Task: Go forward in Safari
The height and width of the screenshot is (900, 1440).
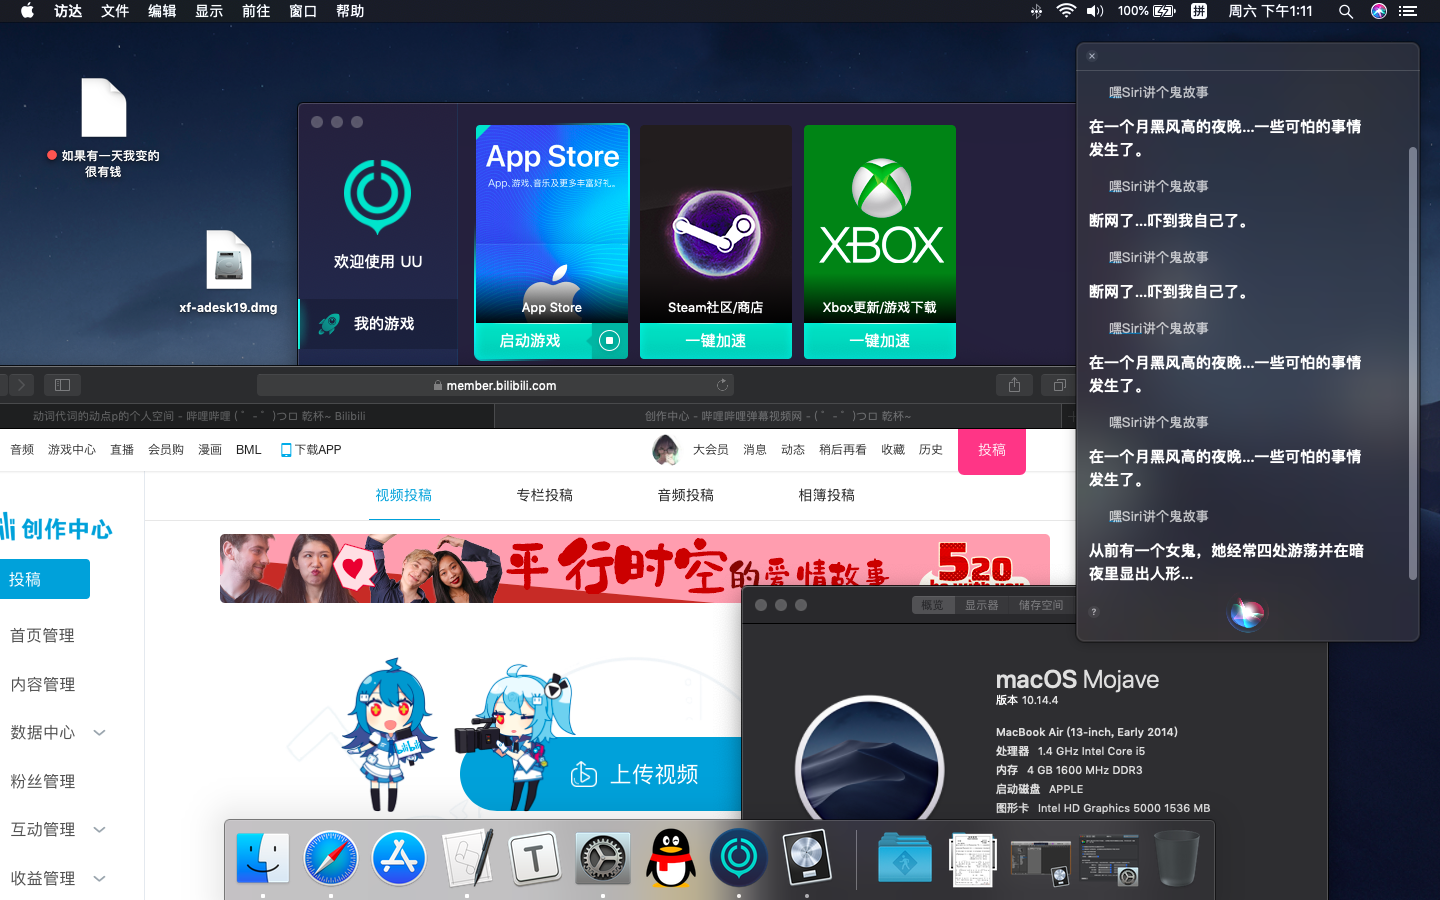Action: [21, 385]
